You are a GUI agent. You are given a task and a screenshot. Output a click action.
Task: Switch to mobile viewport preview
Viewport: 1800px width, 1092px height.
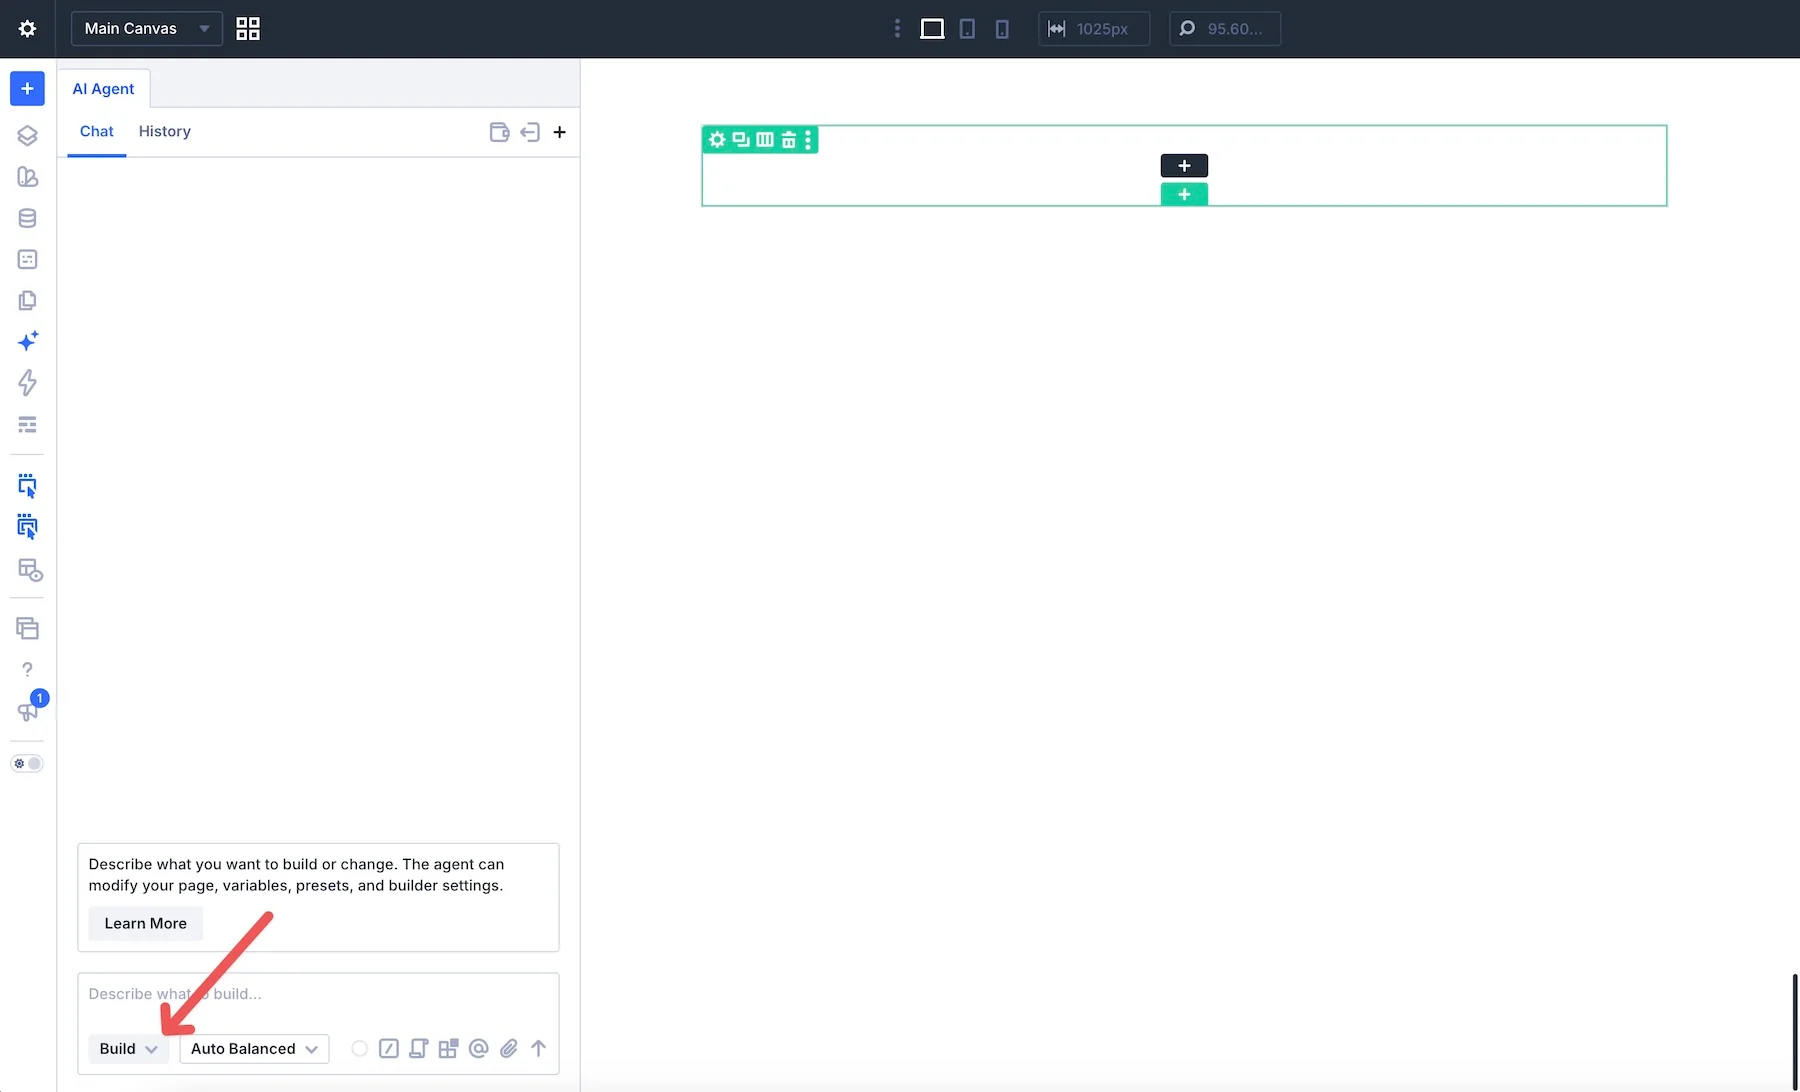[1002, 28]
